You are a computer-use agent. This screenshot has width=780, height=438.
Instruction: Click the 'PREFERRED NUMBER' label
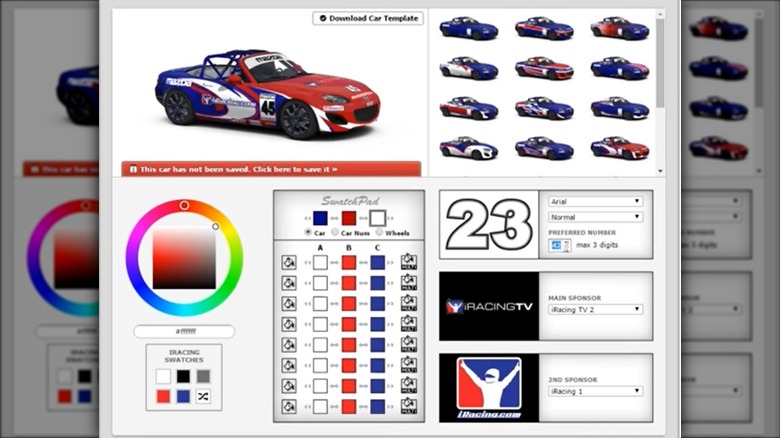pos(582,232)
